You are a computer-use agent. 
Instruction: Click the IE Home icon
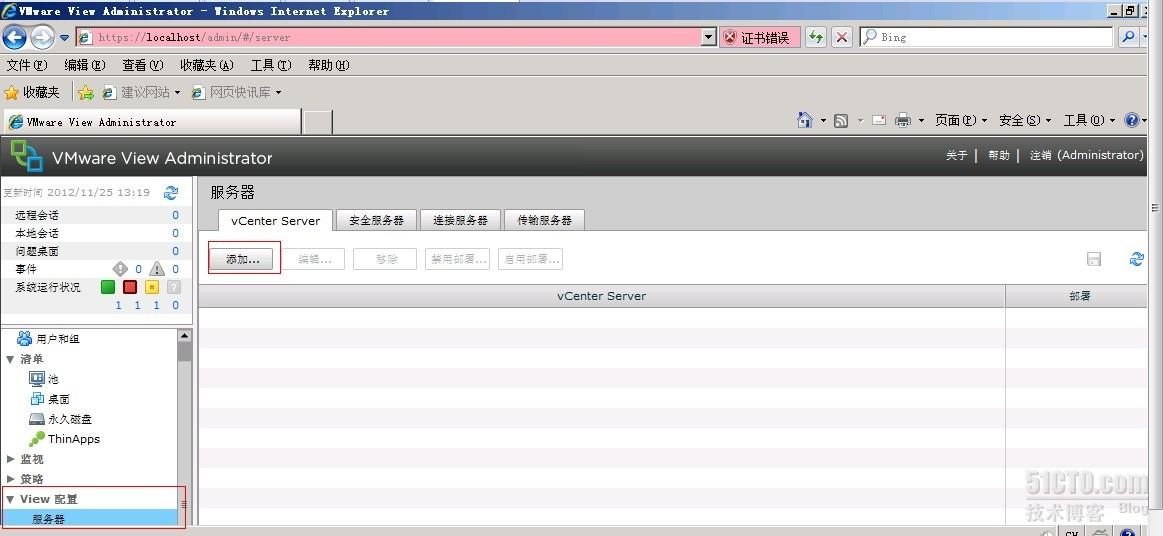coord(805,120)
